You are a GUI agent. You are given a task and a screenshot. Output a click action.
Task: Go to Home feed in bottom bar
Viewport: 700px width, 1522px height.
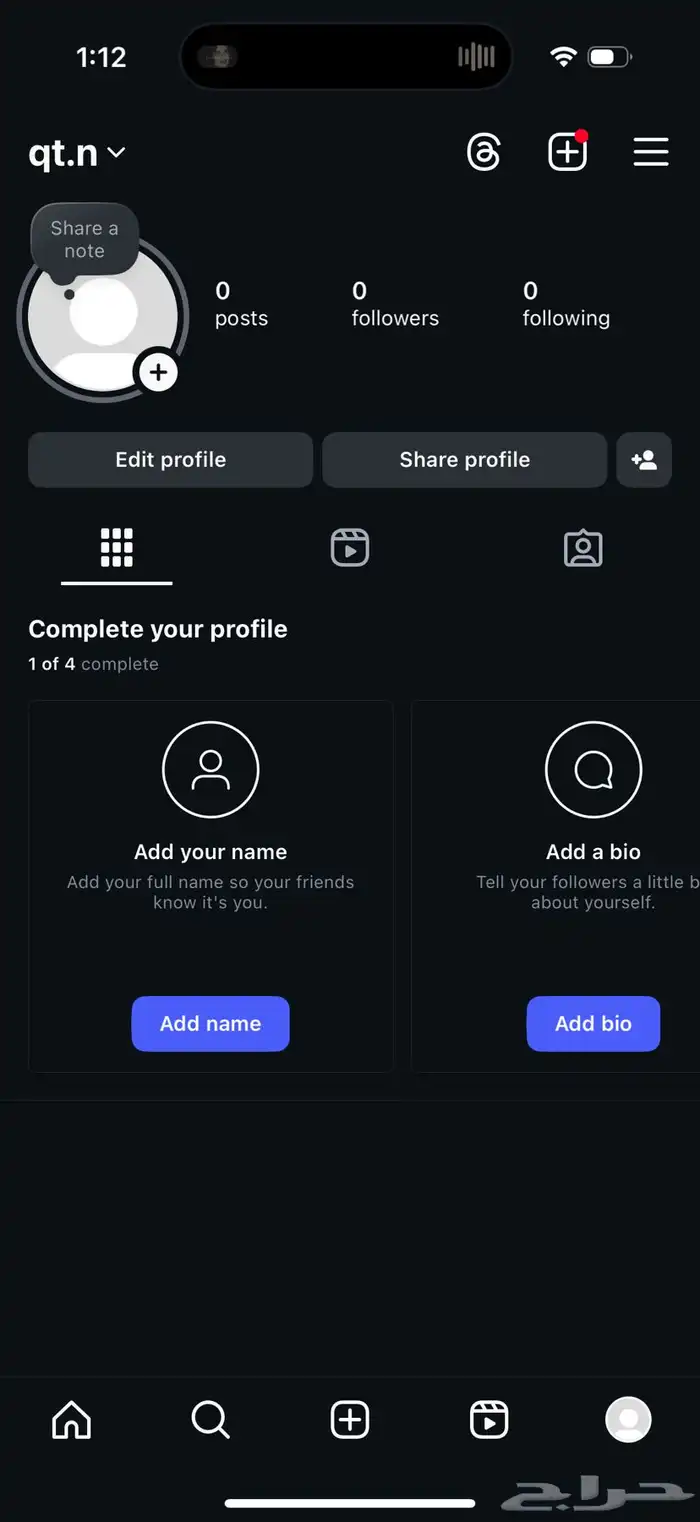click(71, 1419)
